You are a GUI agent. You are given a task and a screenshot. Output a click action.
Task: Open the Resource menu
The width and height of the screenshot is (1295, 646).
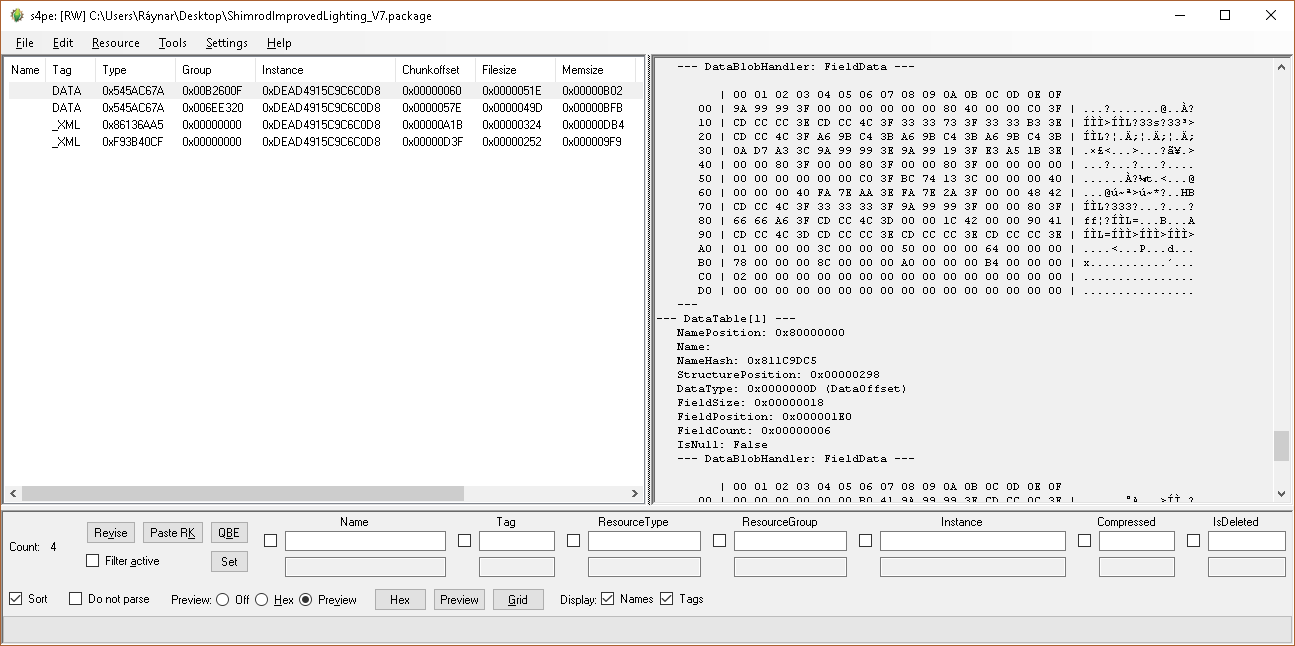click(x=116, y=43)
